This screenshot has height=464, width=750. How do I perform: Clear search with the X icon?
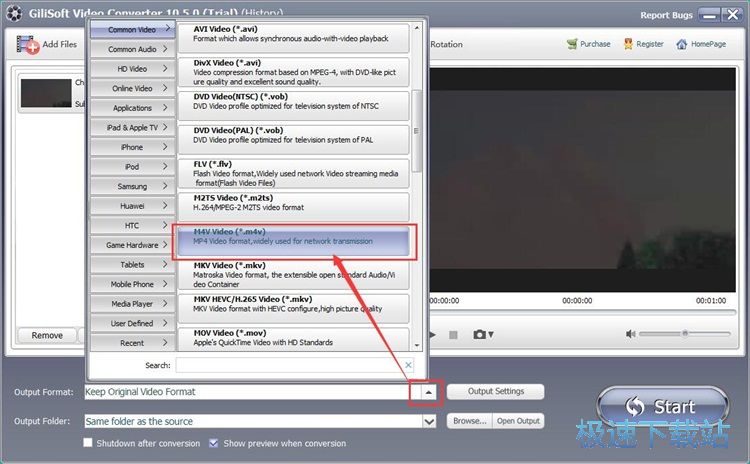[408, 365]
